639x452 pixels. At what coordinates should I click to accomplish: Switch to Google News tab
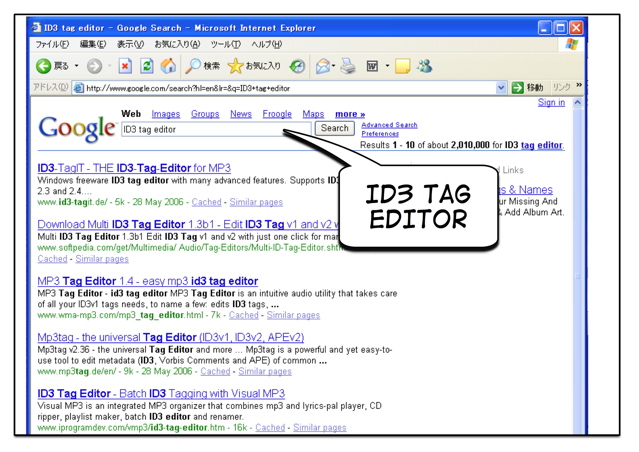point(241,114)
